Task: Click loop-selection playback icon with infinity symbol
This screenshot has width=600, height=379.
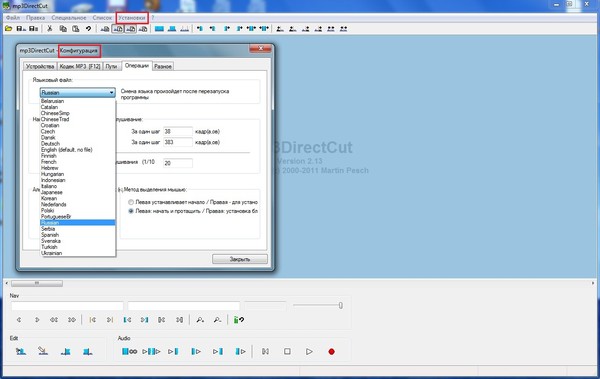Action: click(x=129, y=351)
